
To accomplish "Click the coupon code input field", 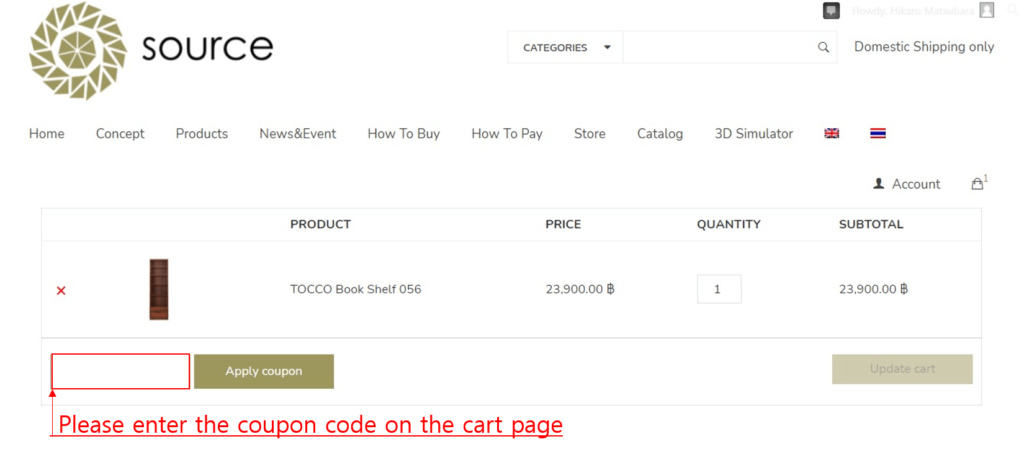I will pos(120,371).
